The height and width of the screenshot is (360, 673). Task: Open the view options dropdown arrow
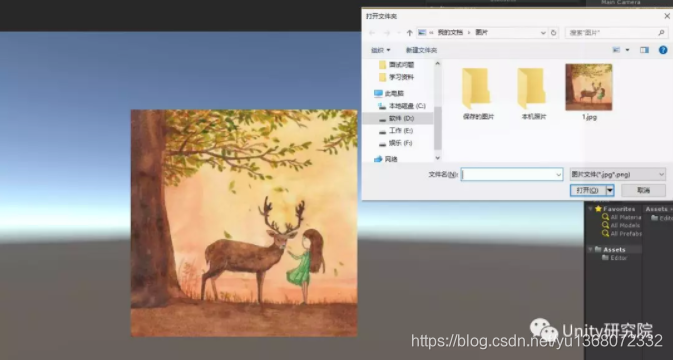(x=628, y=50)
